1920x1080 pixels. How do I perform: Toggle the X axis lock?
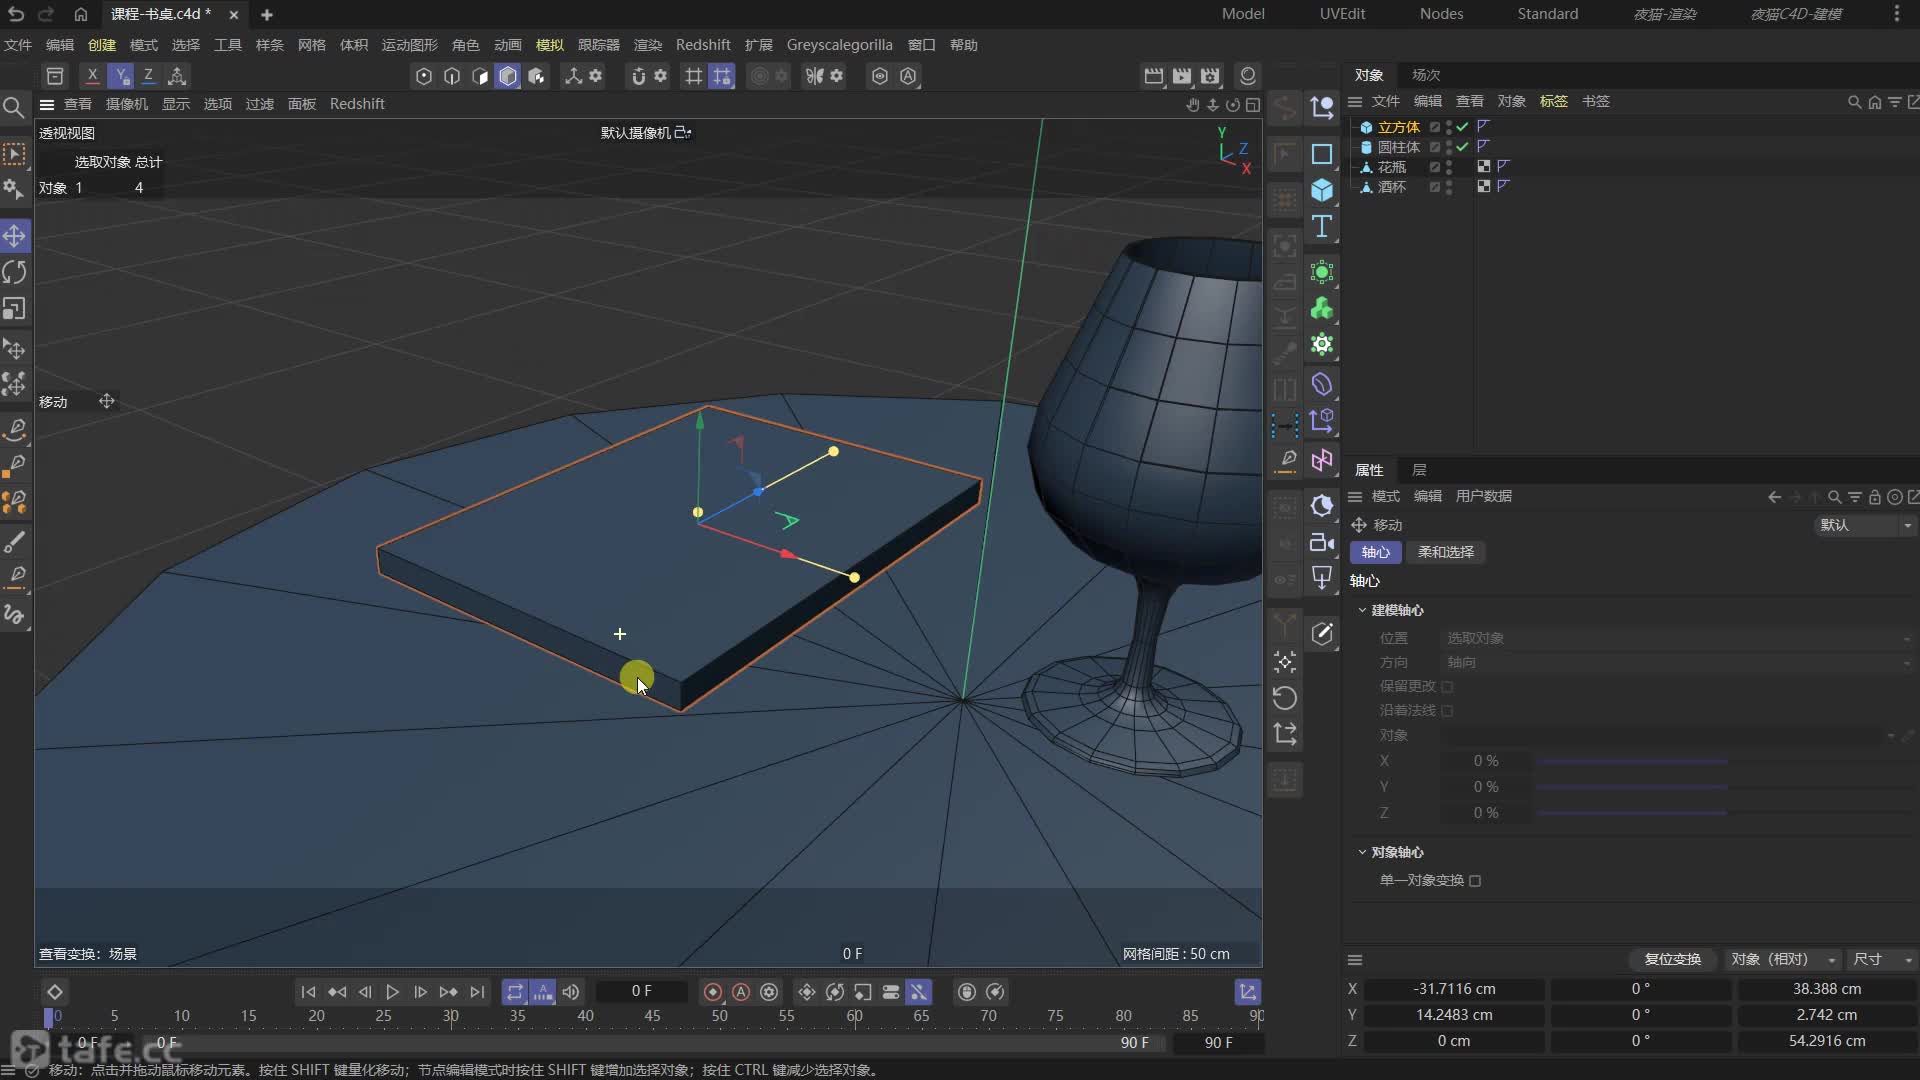[x=92, y=75]
